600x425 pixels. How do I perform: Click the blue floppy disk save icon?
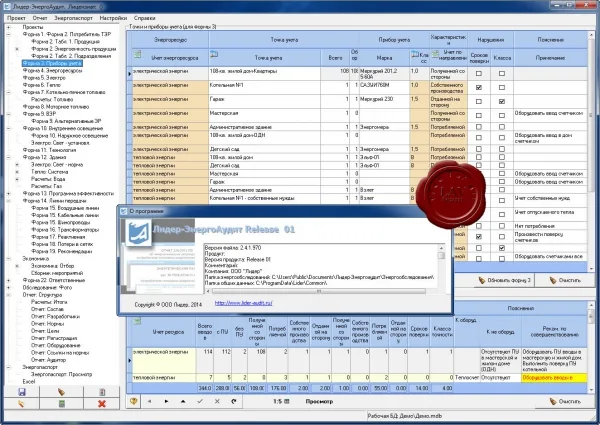click(x=21, y=392)
